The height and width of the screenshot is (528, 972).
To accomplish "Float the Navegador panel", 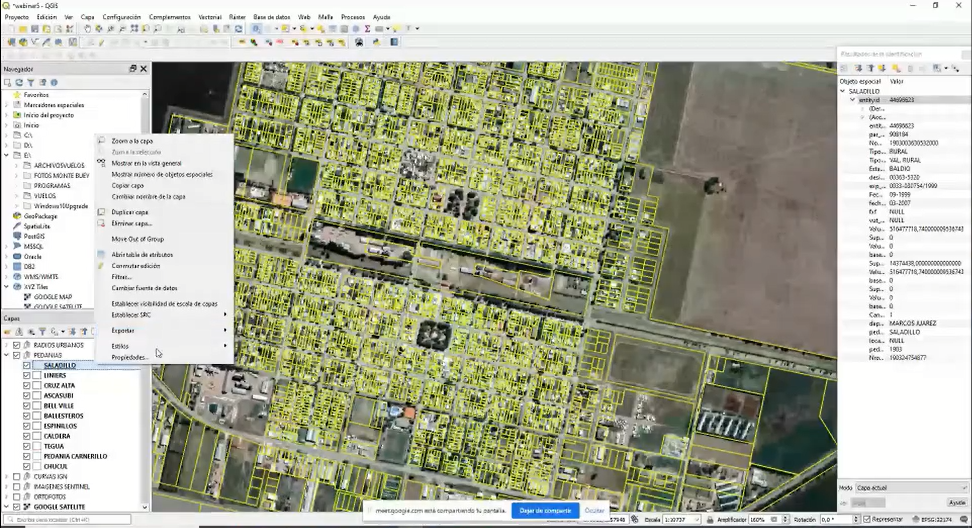I will click(133, 69).
